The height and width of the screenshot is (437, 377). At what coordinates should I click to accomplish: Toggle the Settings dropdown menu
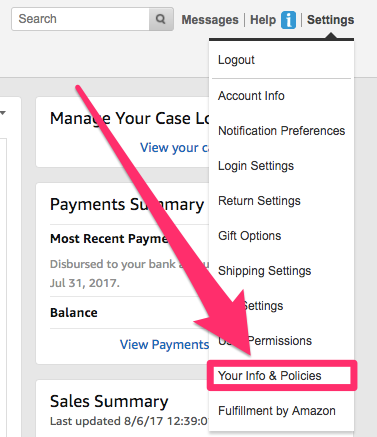pyautogui.click(x=330, y=20)
